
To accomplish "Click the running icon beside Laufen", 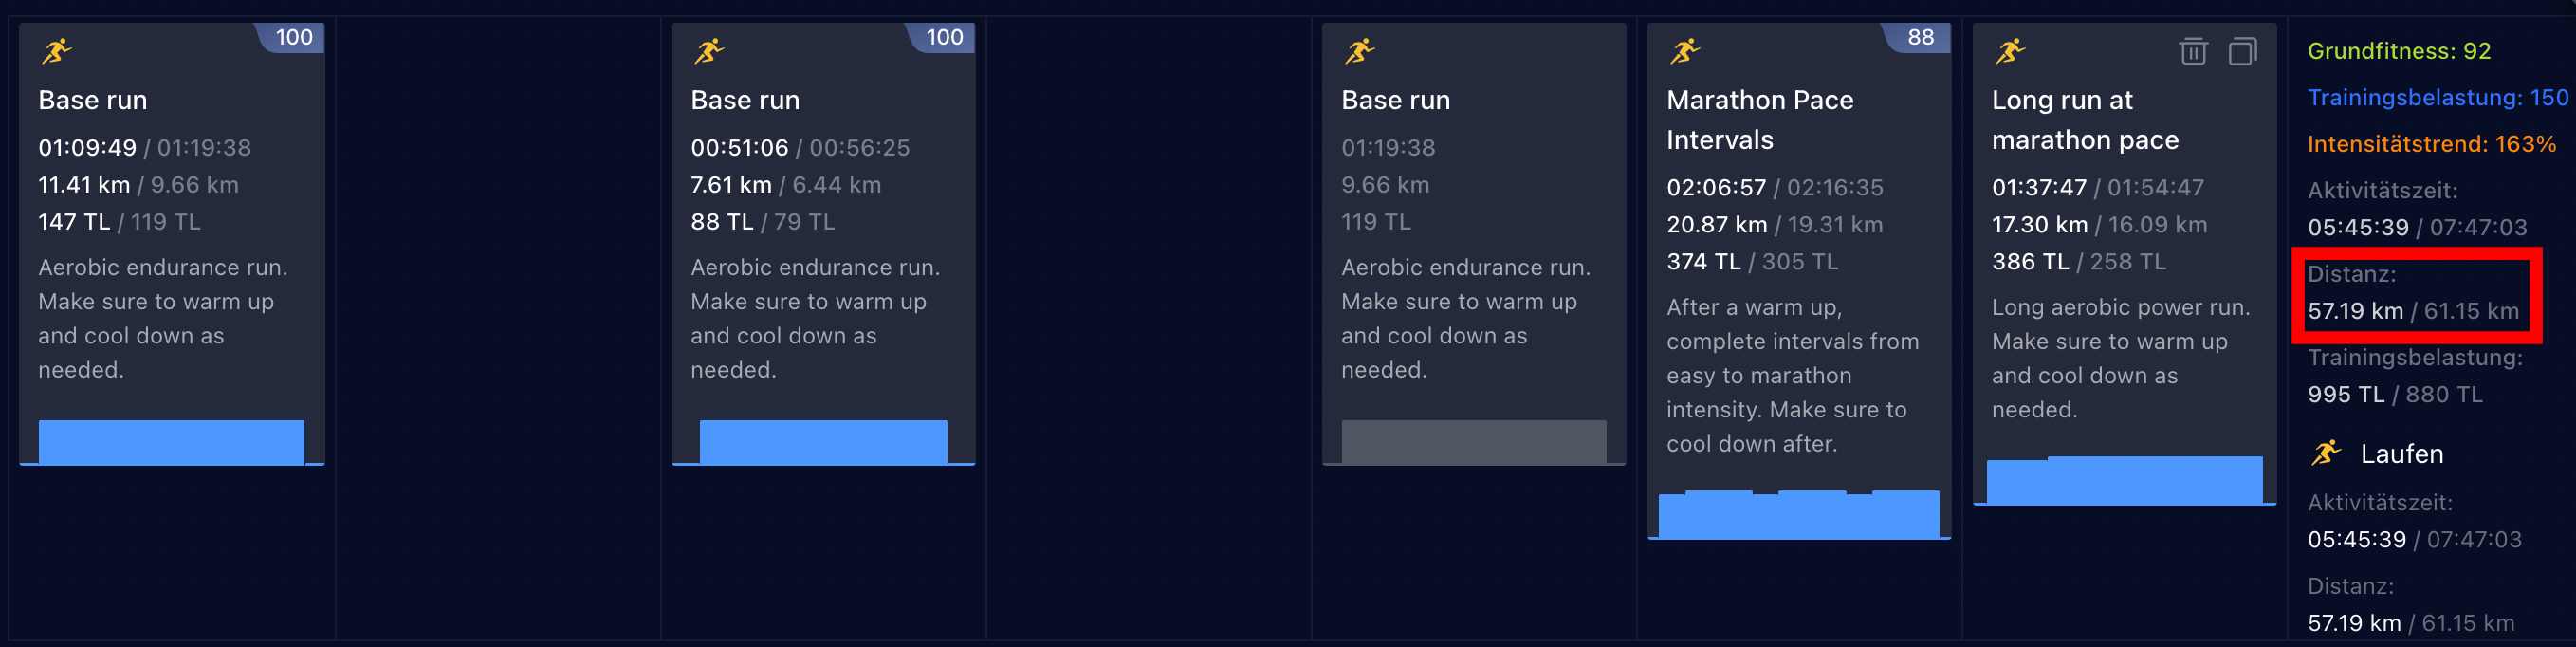I will tap(2326, 453).
